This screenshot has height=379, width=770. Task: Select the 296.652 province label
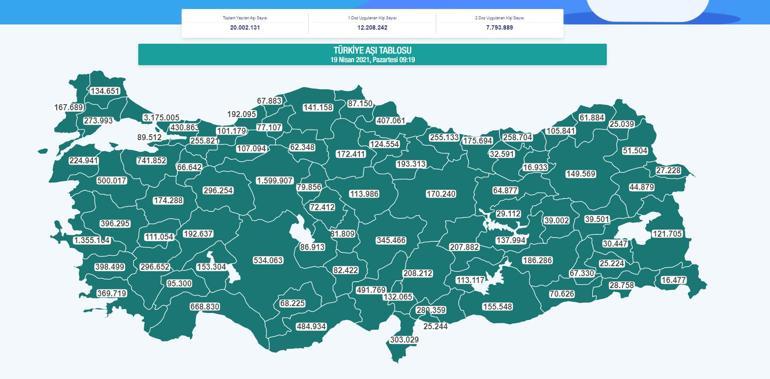155,267
